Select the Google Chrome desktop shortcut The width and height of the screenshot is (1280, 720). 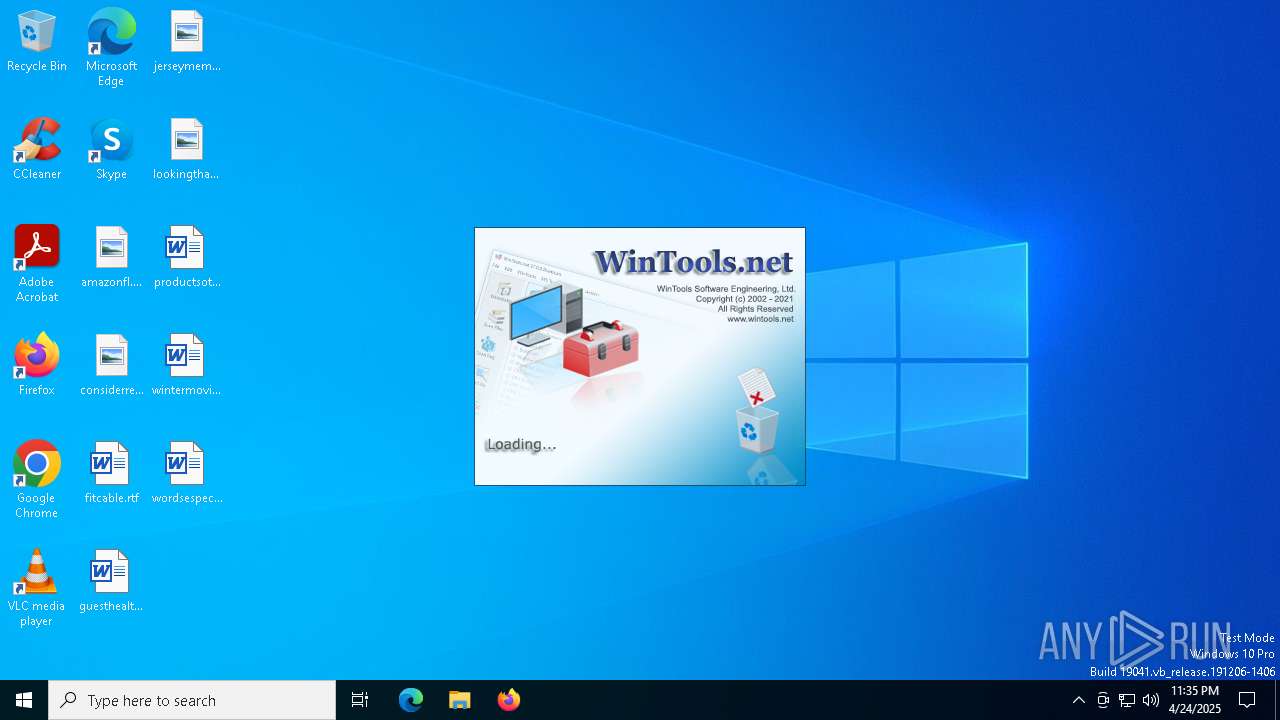[37, 480]
